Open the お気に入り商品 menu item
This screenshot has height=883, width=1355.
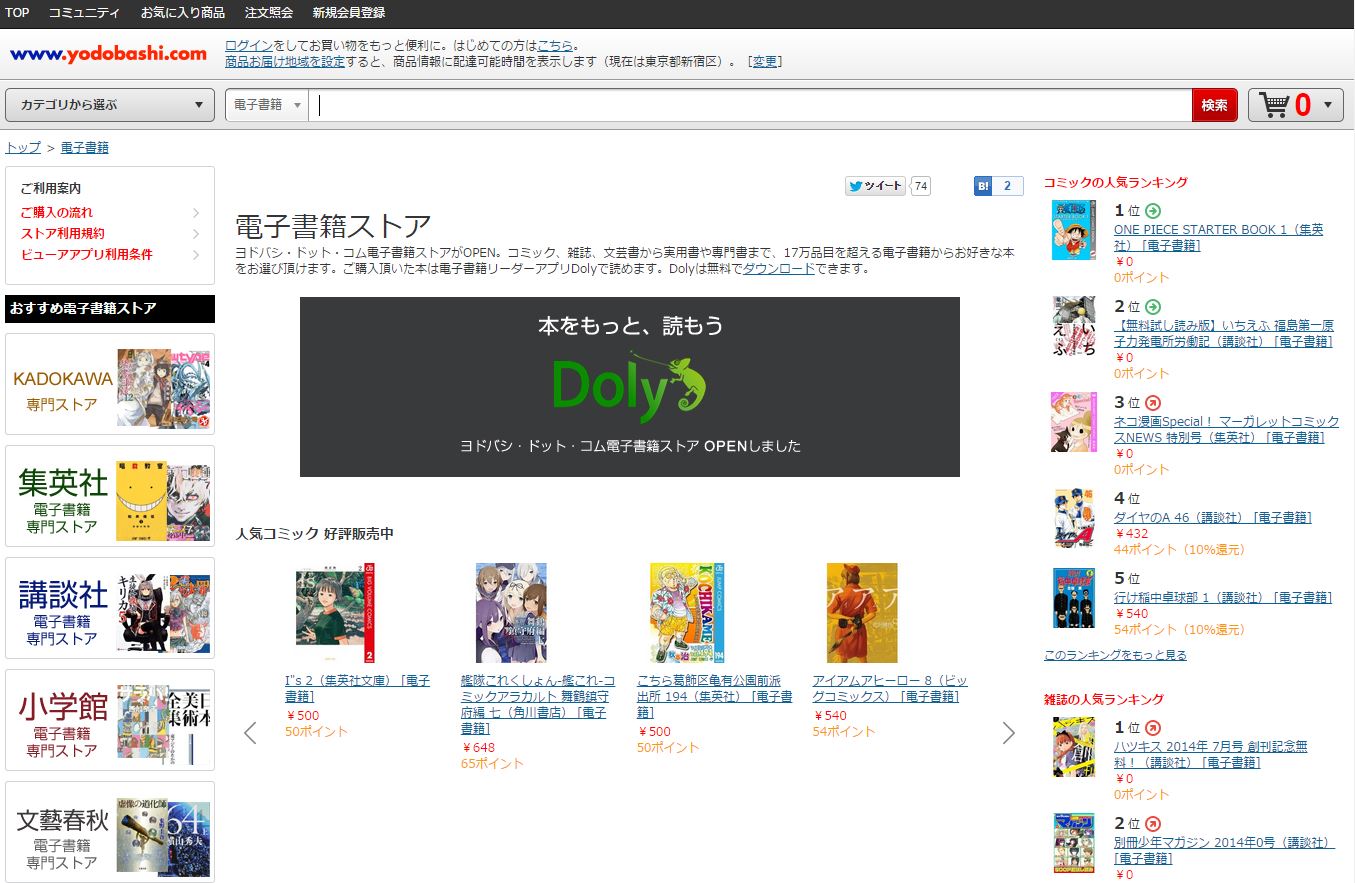click(x=182, y=13)
